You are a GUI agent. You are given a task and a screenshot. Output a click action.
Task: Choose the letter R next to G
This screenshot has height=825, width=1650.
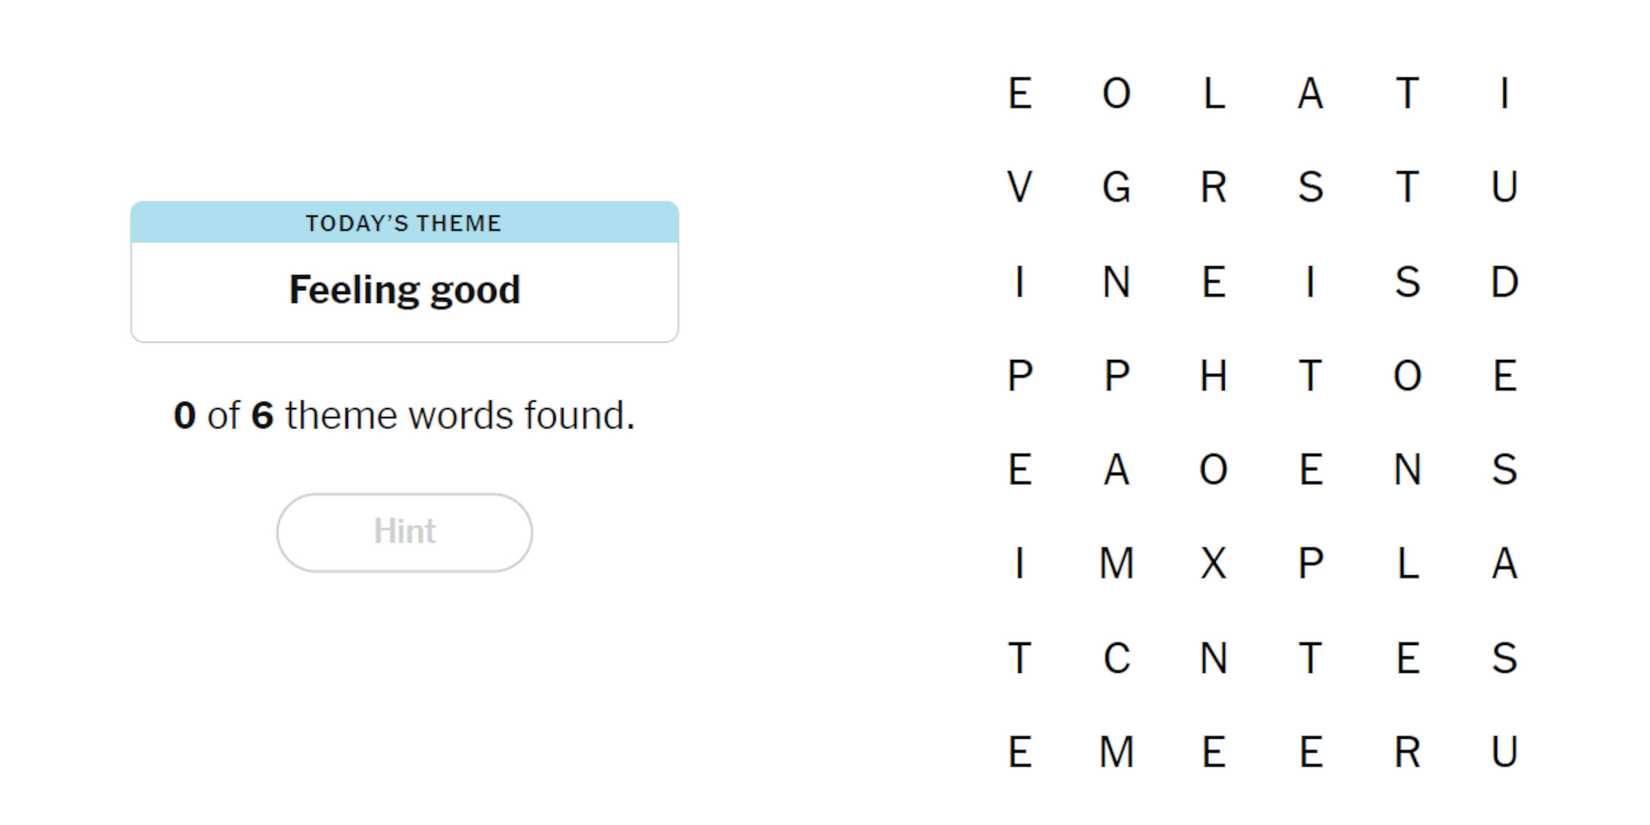click(x=1213, y=187)
